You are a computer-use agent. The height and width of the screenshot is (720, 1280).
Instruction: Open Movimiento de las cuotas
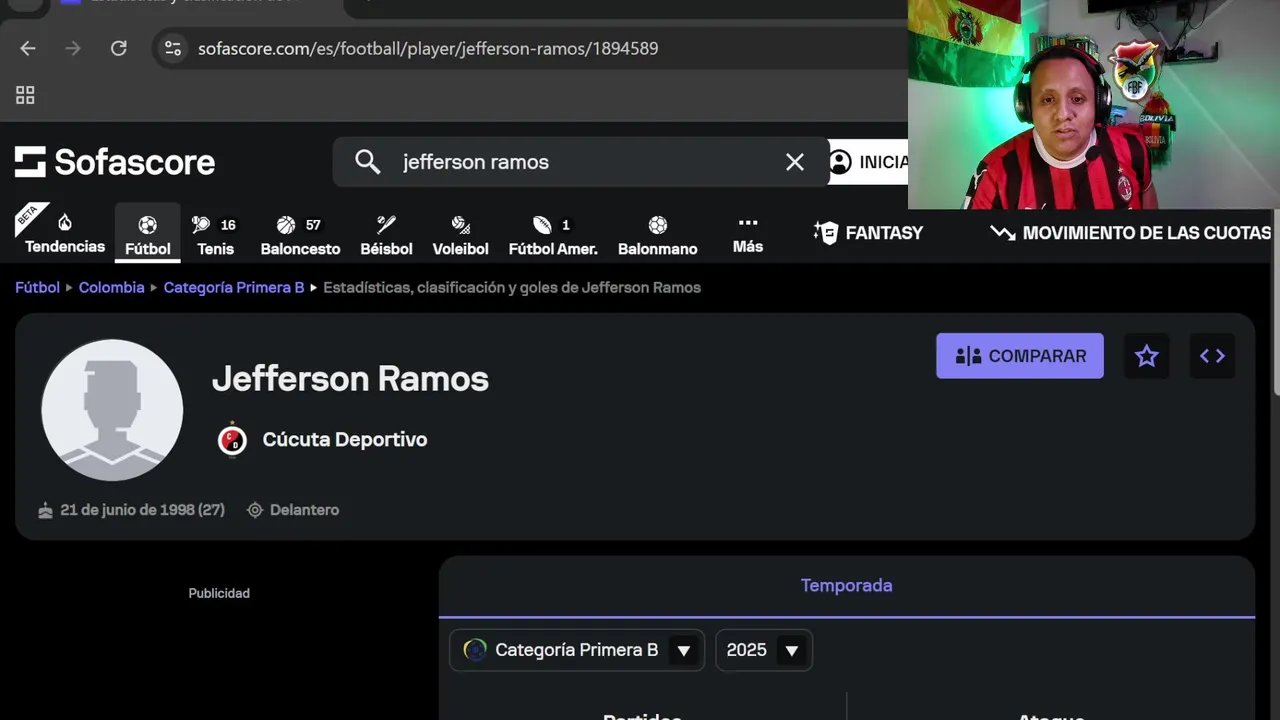[x=1130, y=233]
